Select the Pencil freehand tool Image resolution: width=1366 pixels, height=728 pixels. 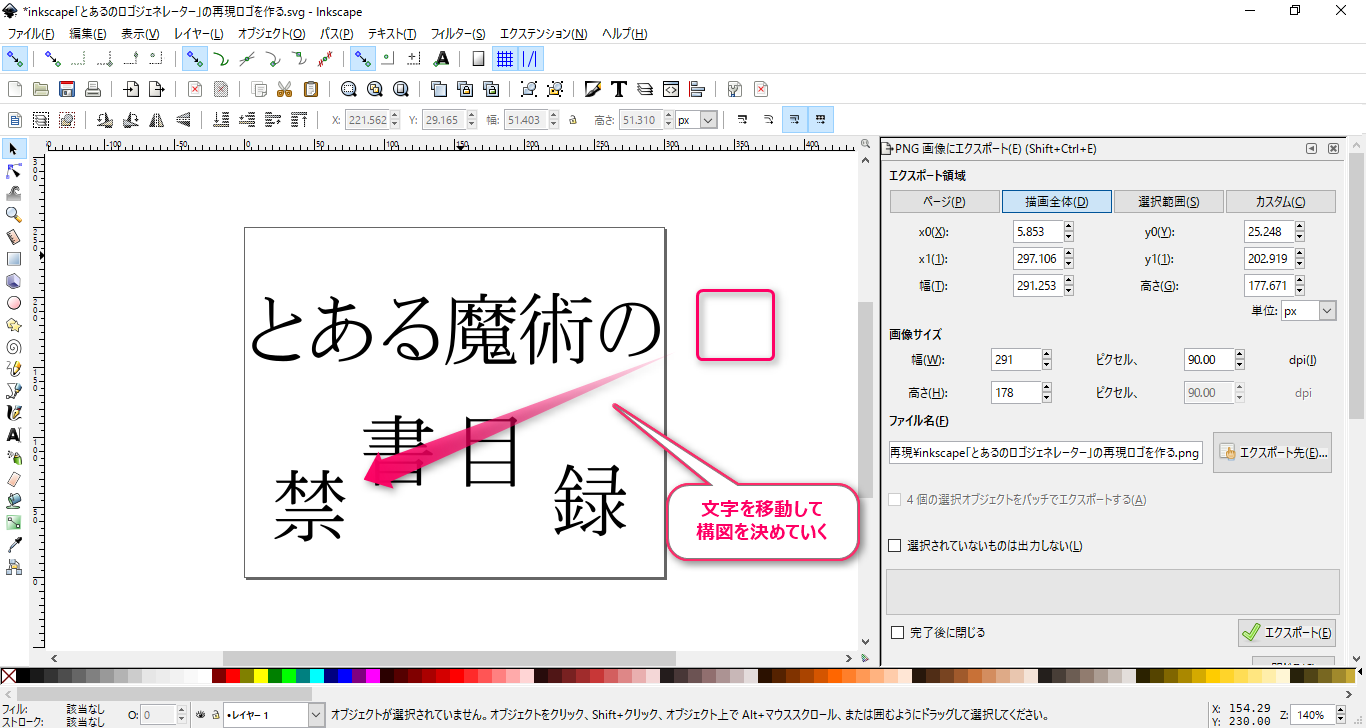coord(14,369)
